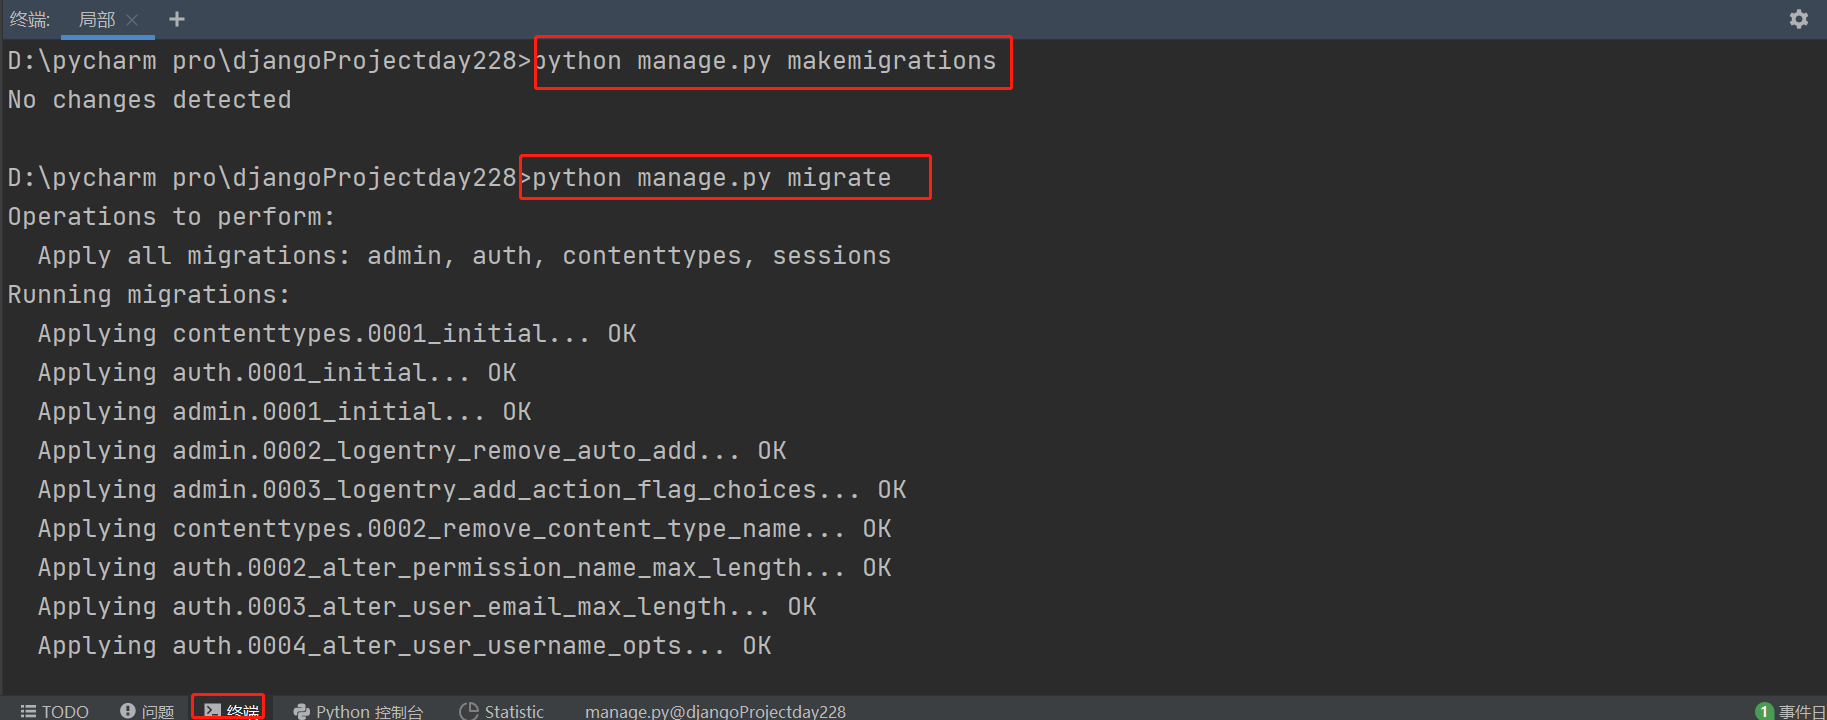Viewport: 1827px width, 720px height.
Task: Close the 局部 terminal tab
Action: (132, 20)
